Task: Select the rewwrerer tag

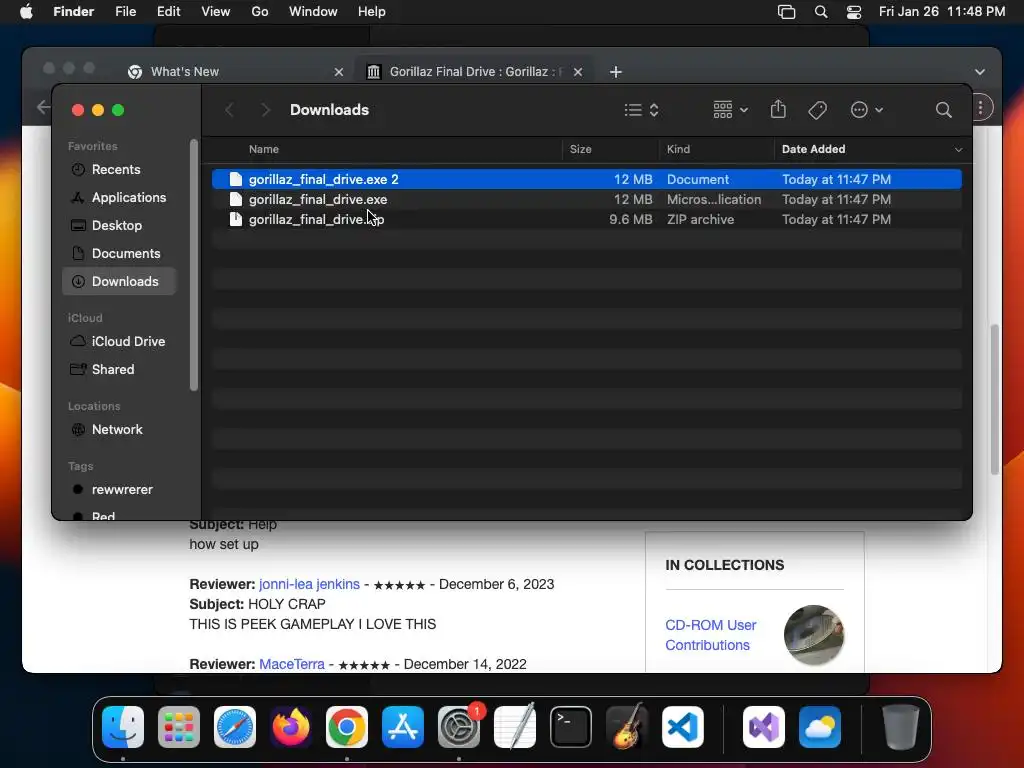Action: click(x=120, y=490)
